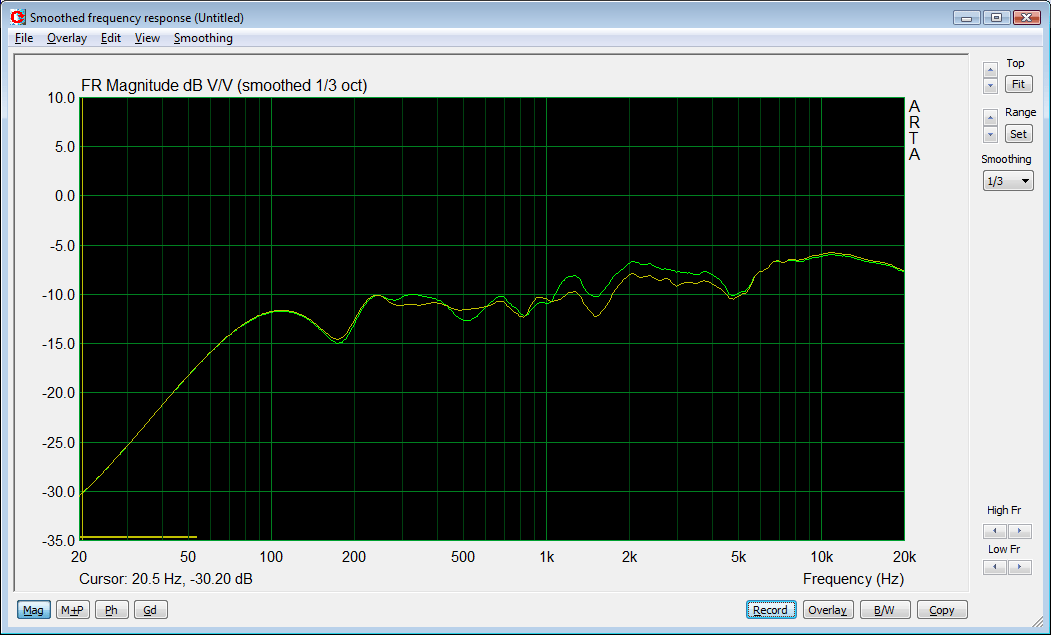
Task: Switch to M+P view
Action: point(72,610)
